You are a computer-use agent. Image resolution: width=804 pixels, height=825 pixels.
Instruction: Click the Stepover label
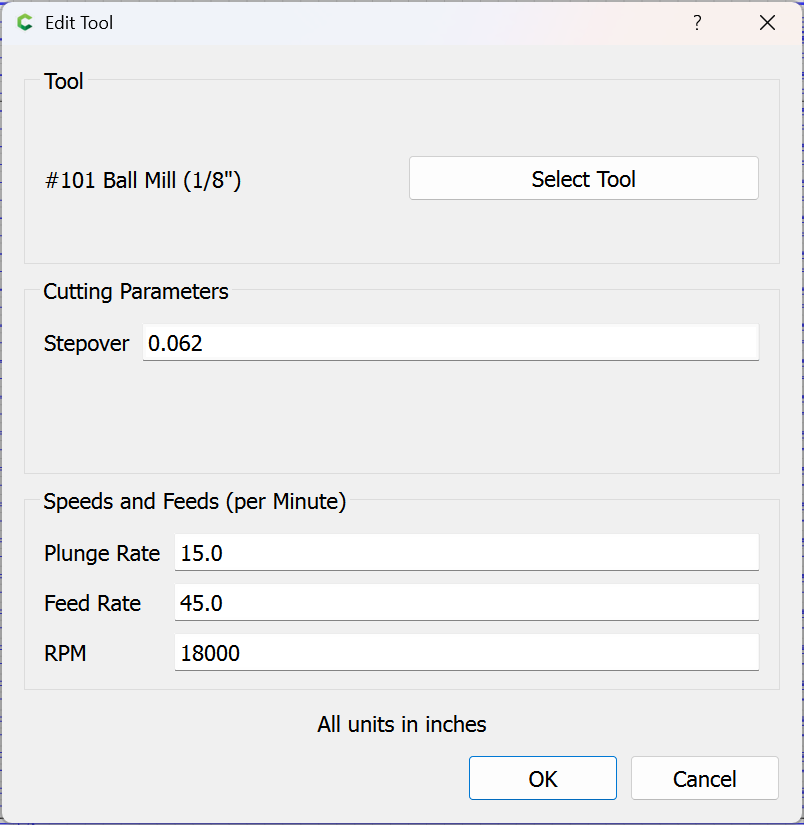point(86,344)
